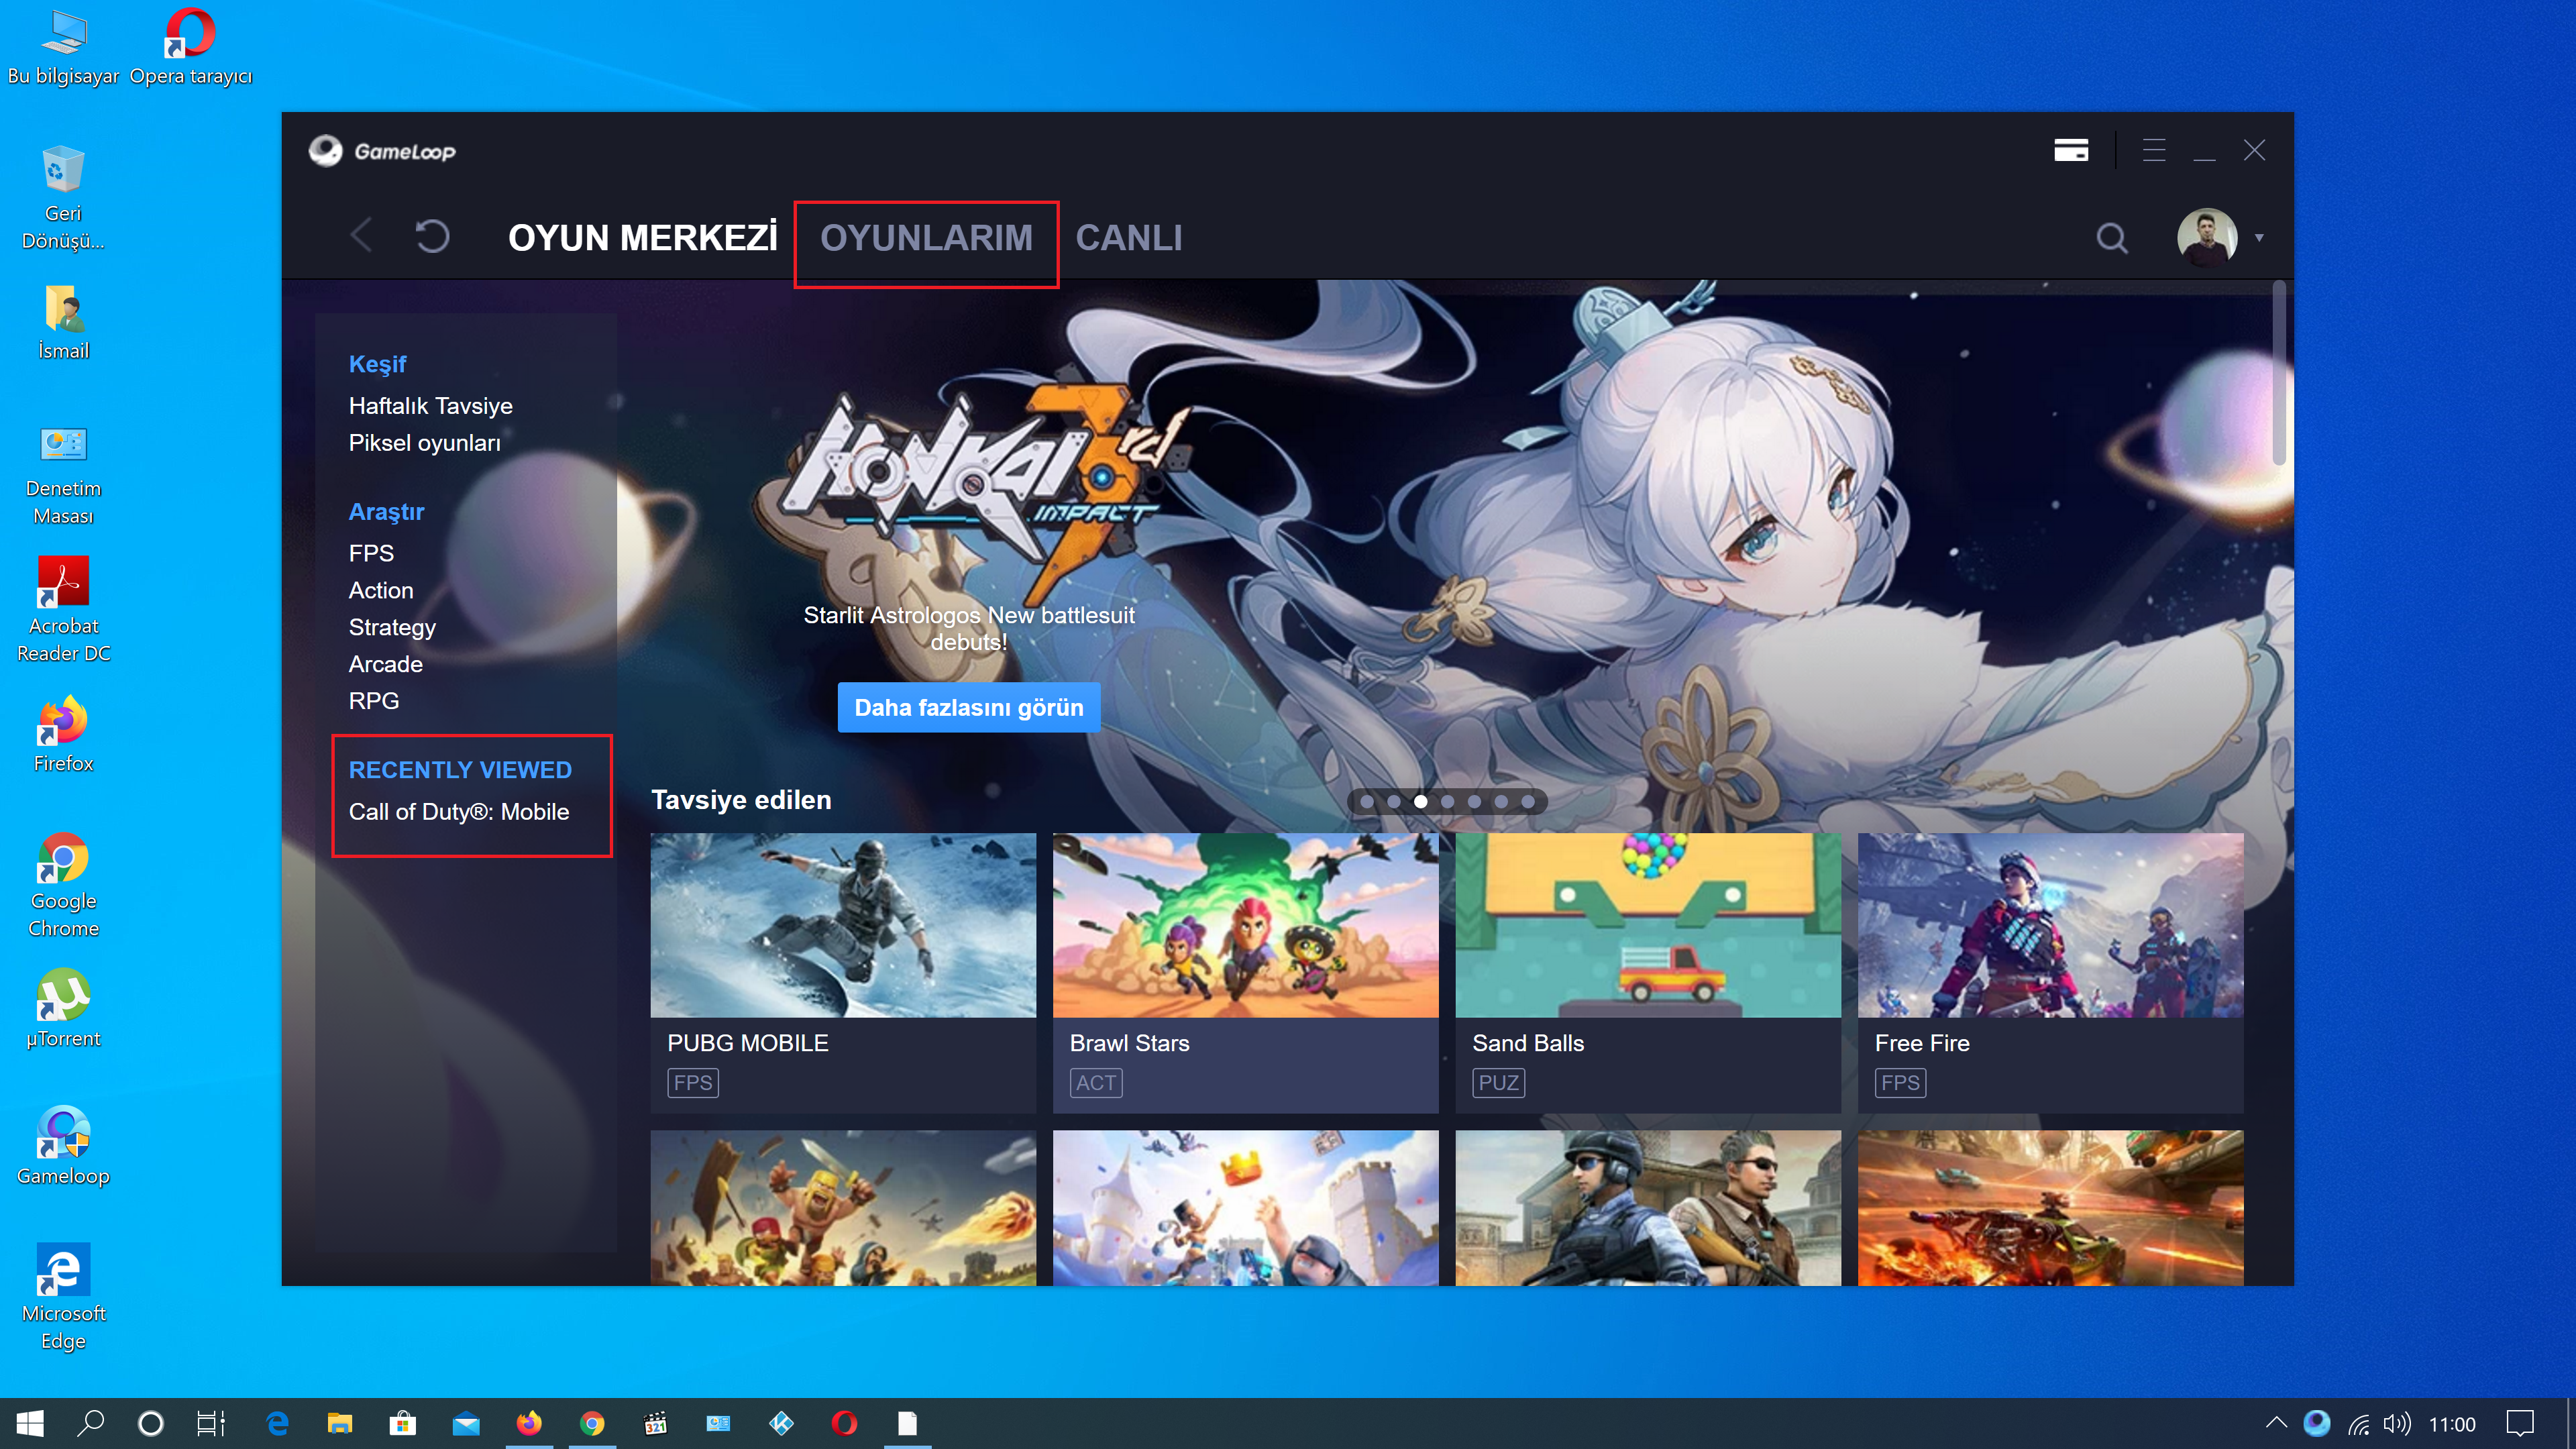This screenshot has height=1449, width=2576.
Task: Open the Brawl Stars game card
Action: pos(1245,972)
